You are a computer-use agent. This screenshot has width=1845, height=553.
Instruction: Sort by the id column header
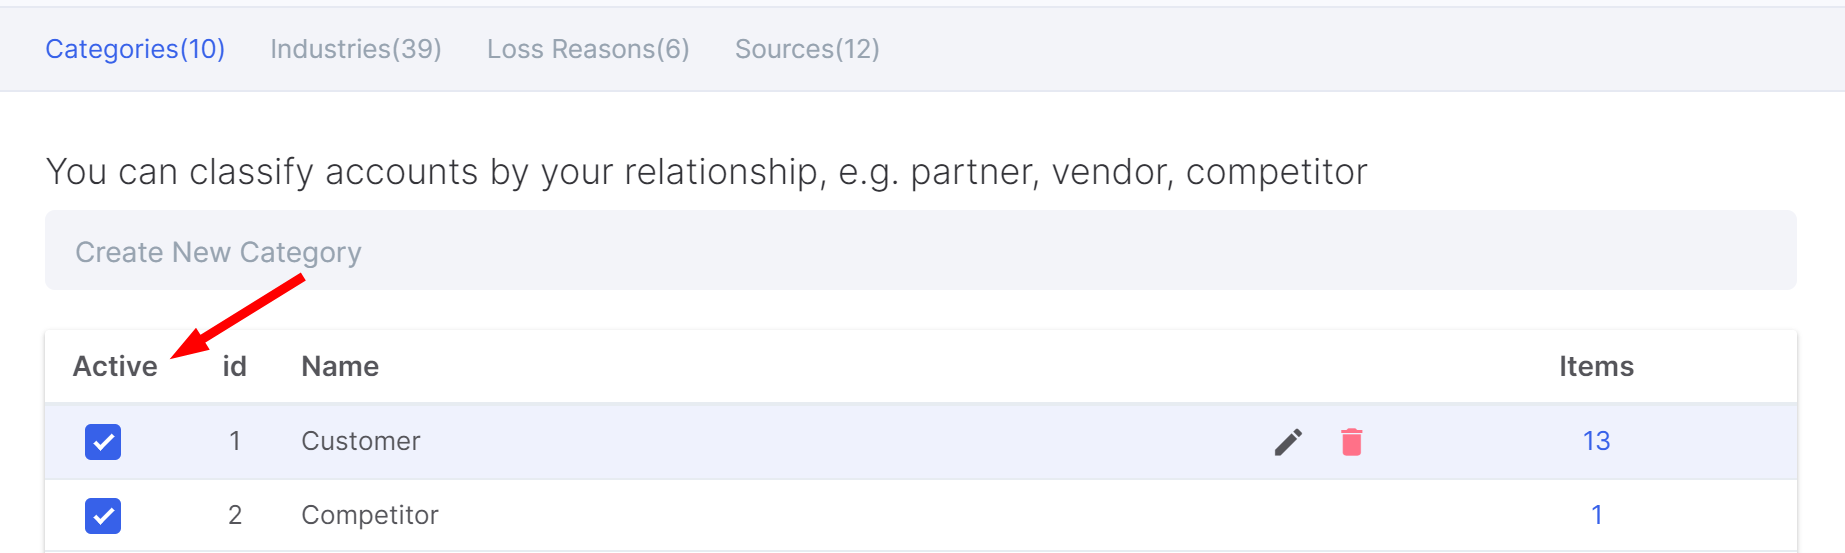pos(234,366)
